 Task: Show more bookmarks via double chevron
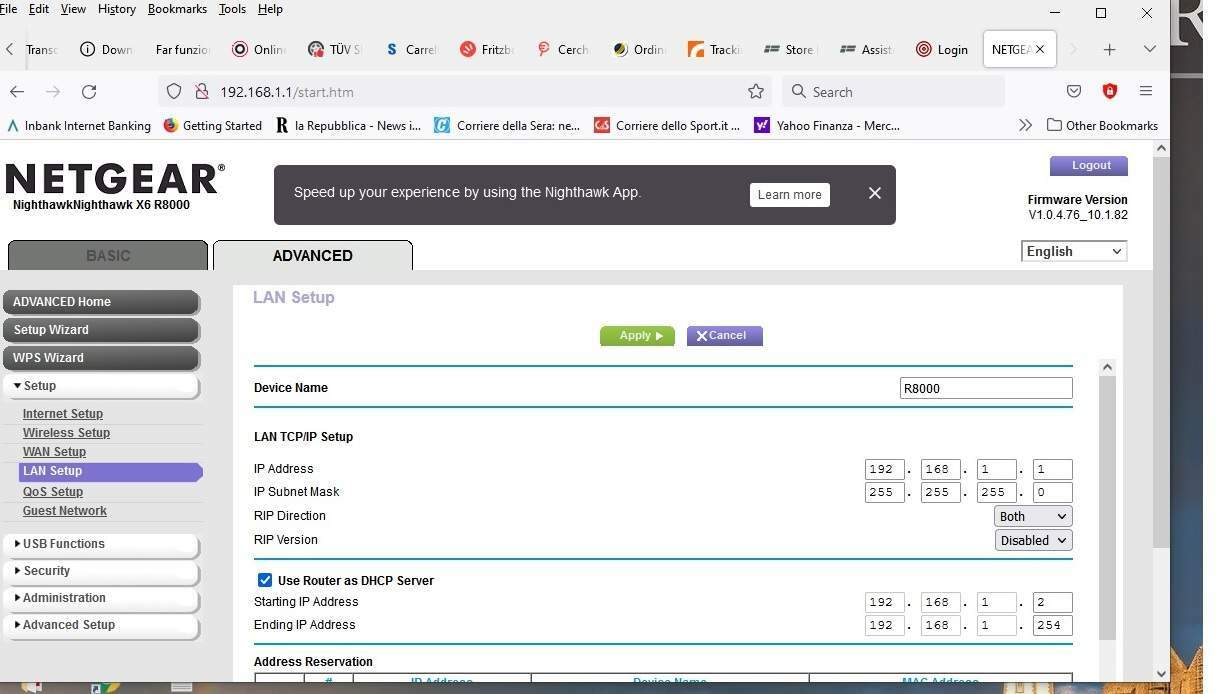[1025, 125]
